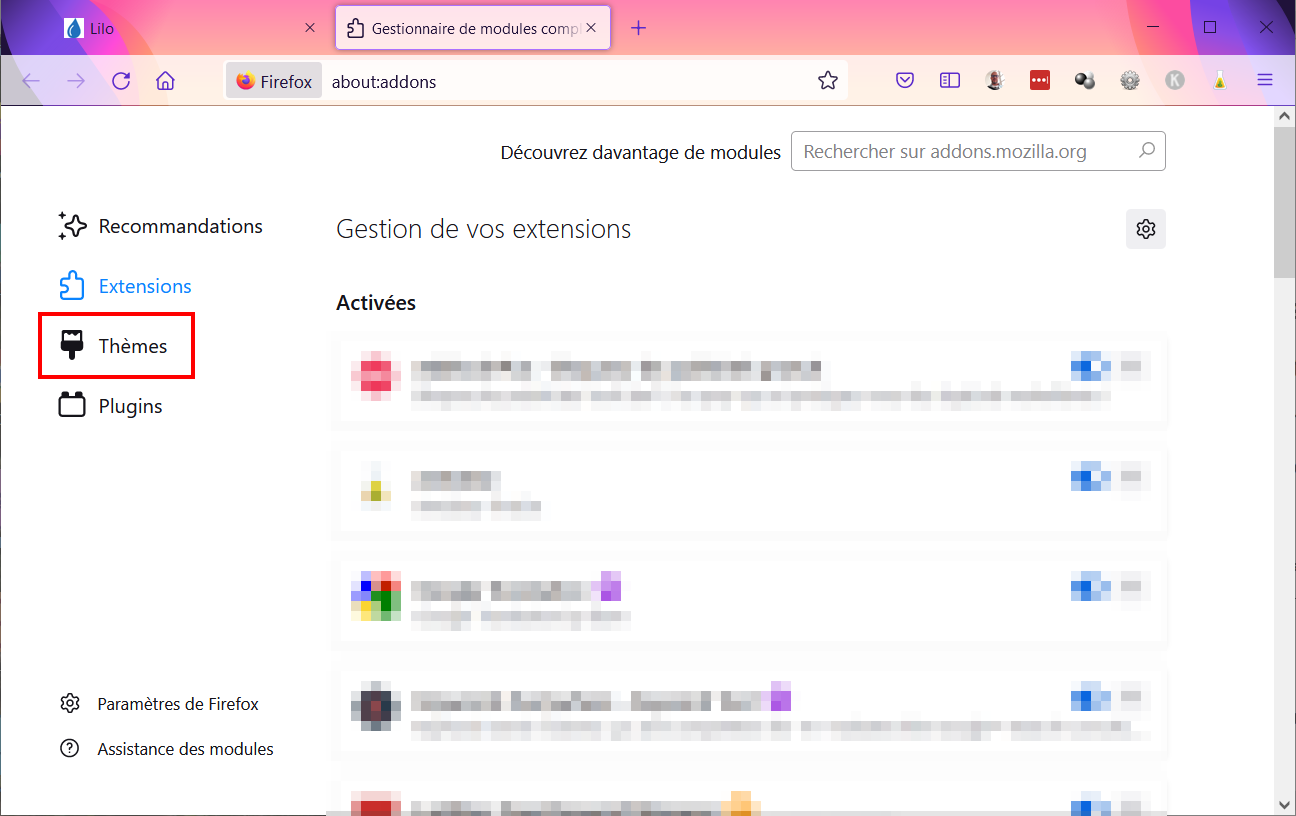Click the avatar extension icon in toolbar
Image resolution: width=1296 pixels, height=816 pixels.
click(x=995, y=81)
